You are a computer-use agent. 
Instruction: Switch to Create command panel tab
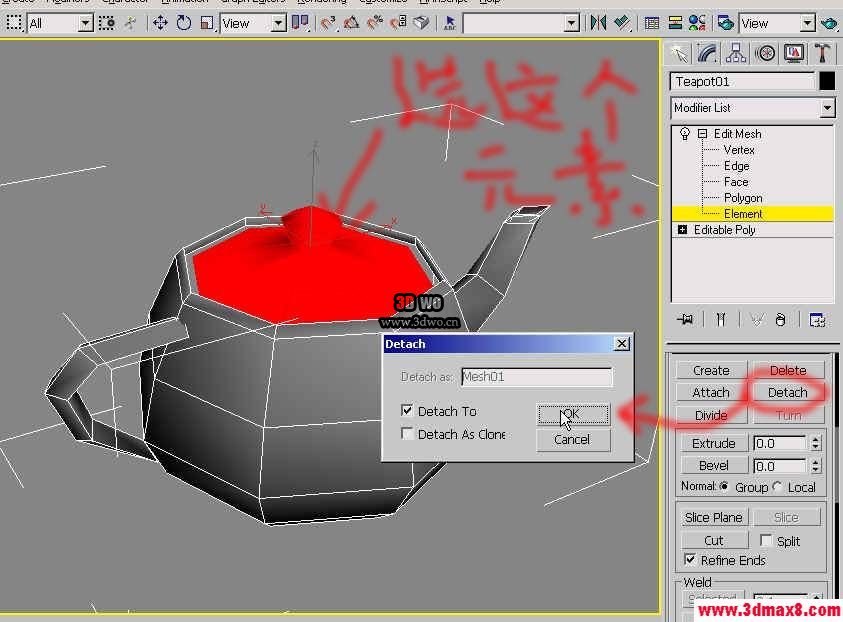pyautogui.click(x=680, y=53)
